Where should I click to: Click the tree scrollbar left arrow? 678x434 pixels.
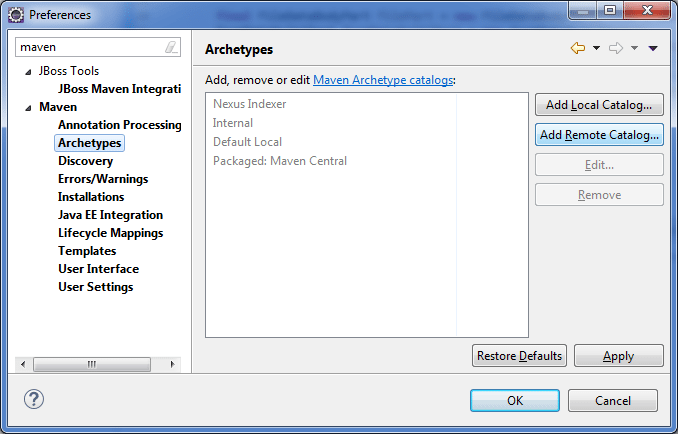point(23,364)
